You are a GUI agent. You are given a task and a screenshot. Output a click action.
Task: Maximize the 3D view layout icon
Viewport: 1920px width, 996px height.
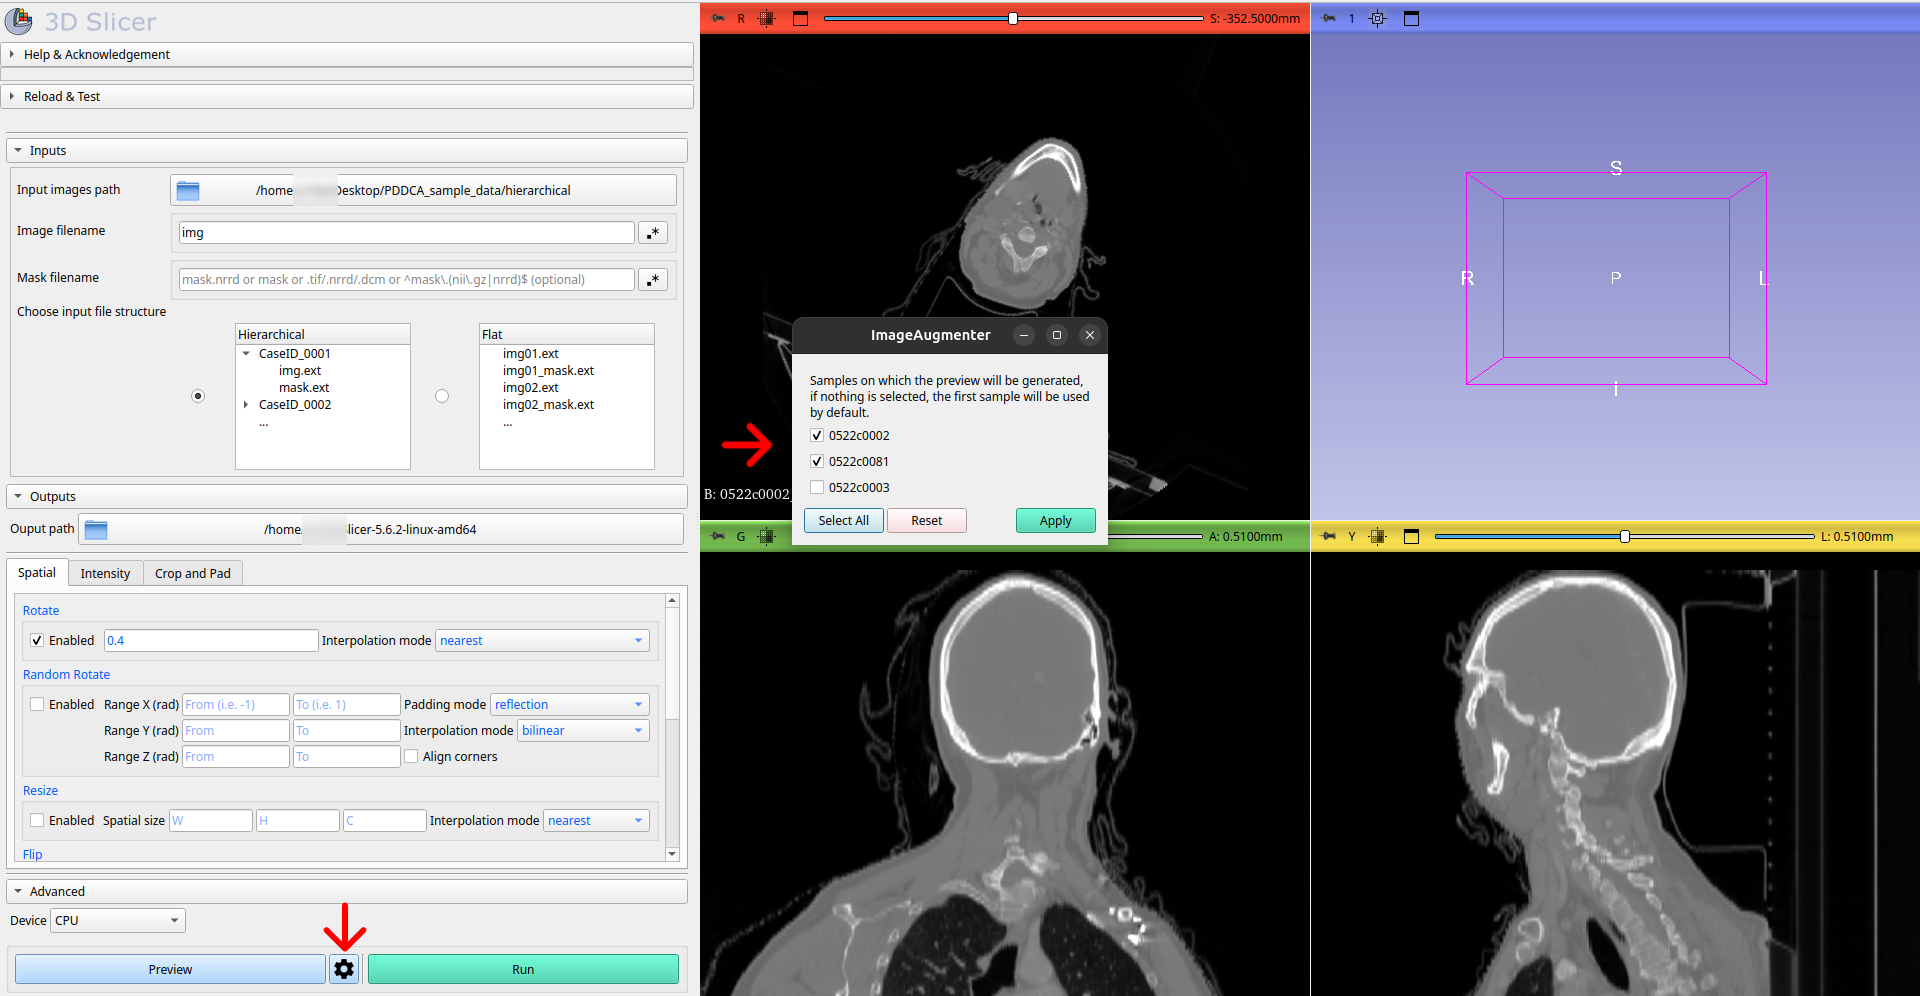[1411, 18]
